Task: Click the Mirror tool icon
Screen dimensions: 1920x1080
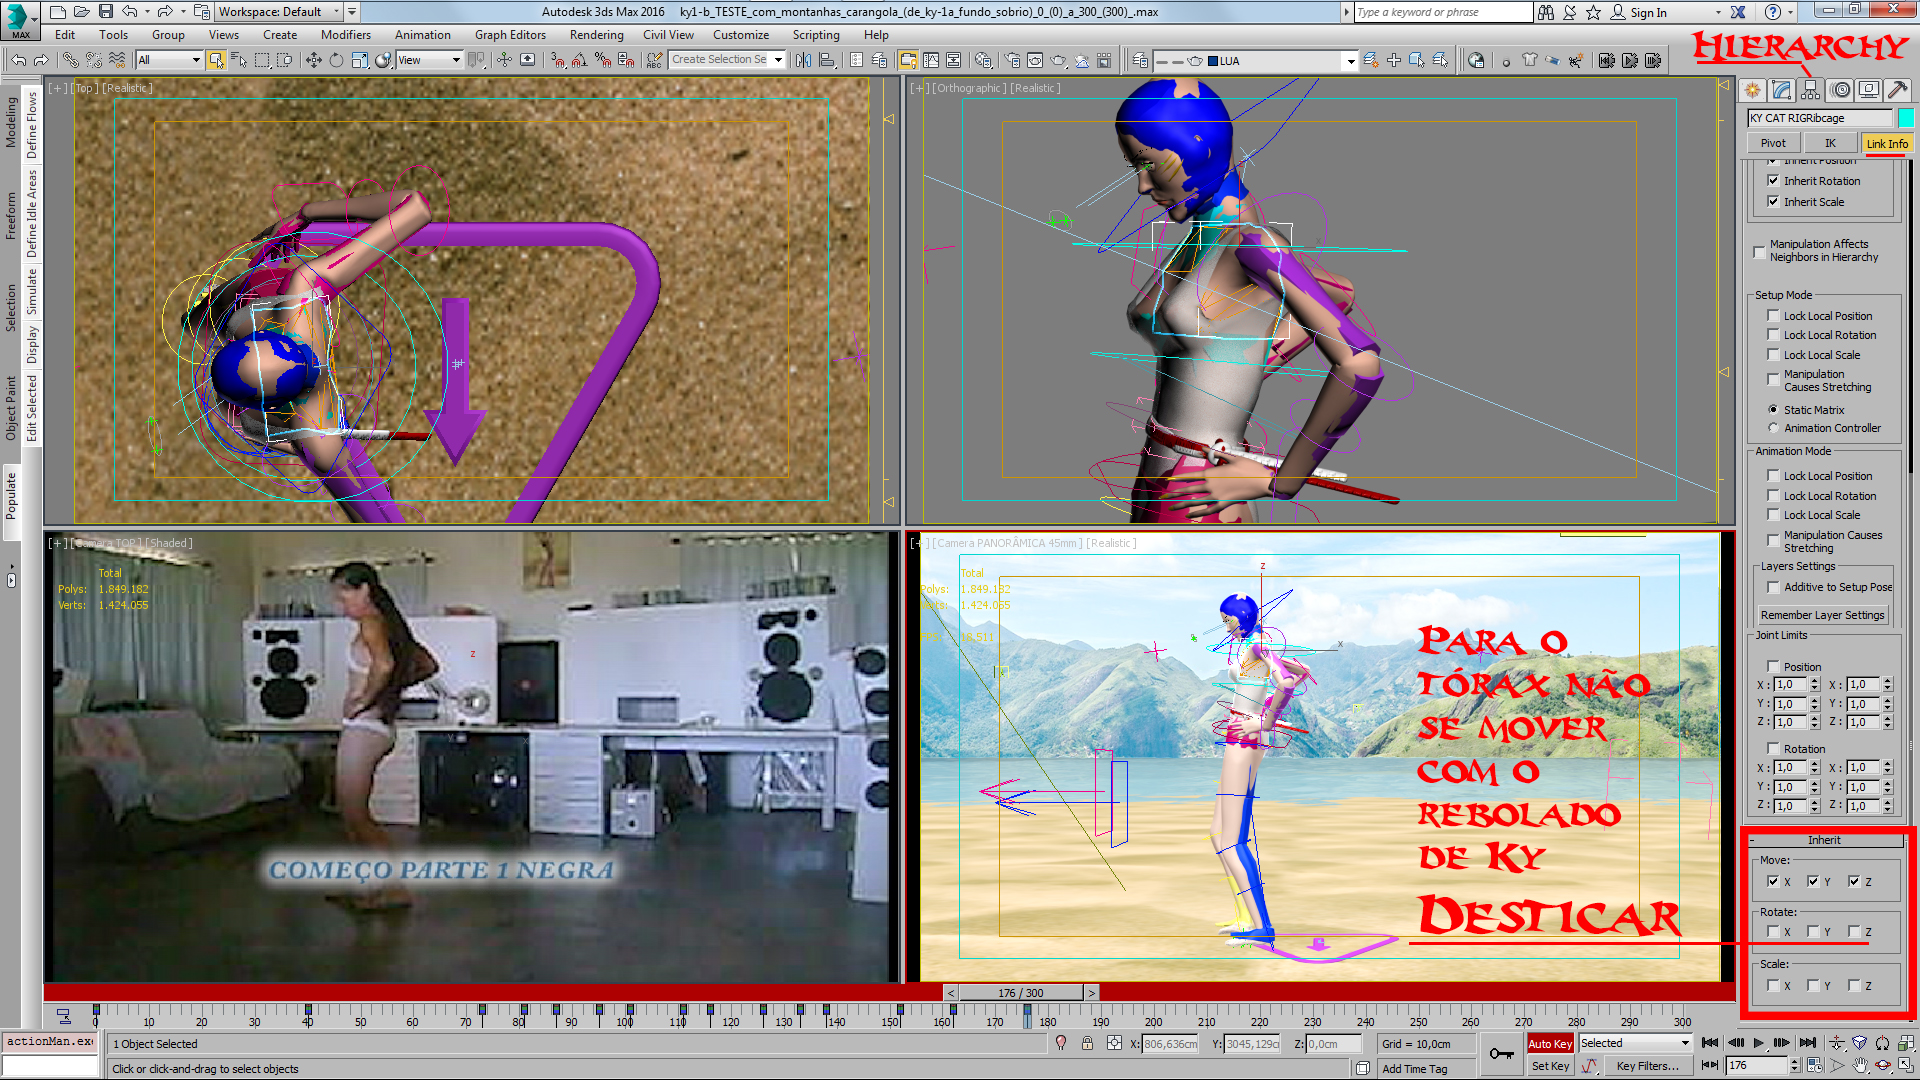Action: tap(803, 61)
